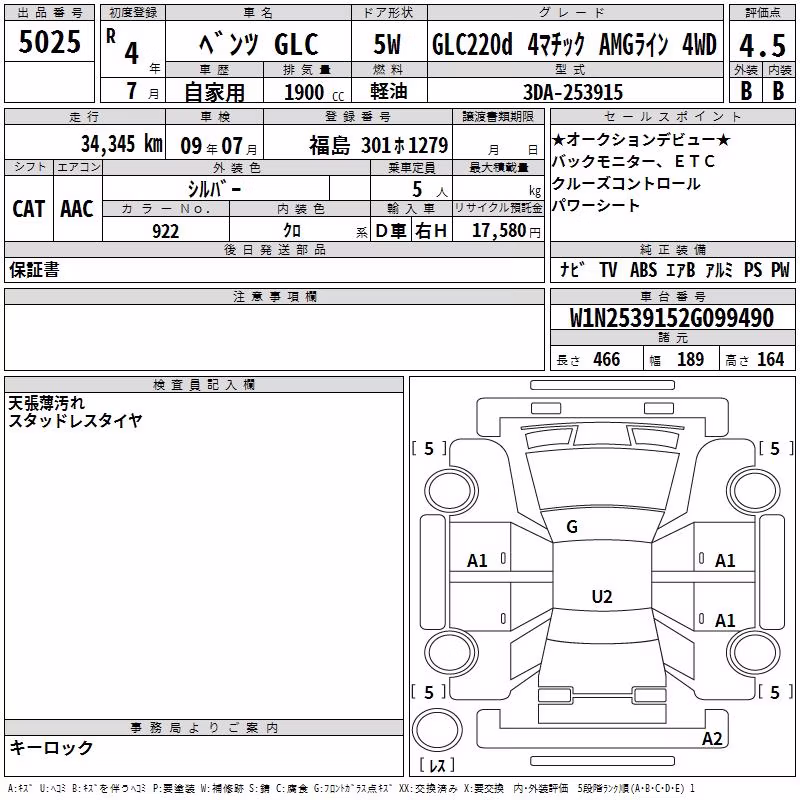Select the car name ベンツ GLC
This screenshot has width=800, height=800.
coord(259,44)
